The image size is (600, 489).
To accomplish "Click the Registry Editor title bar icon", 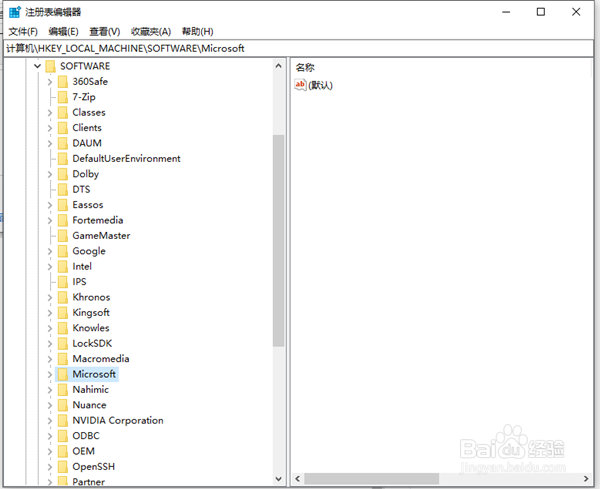I will (15, 12).
